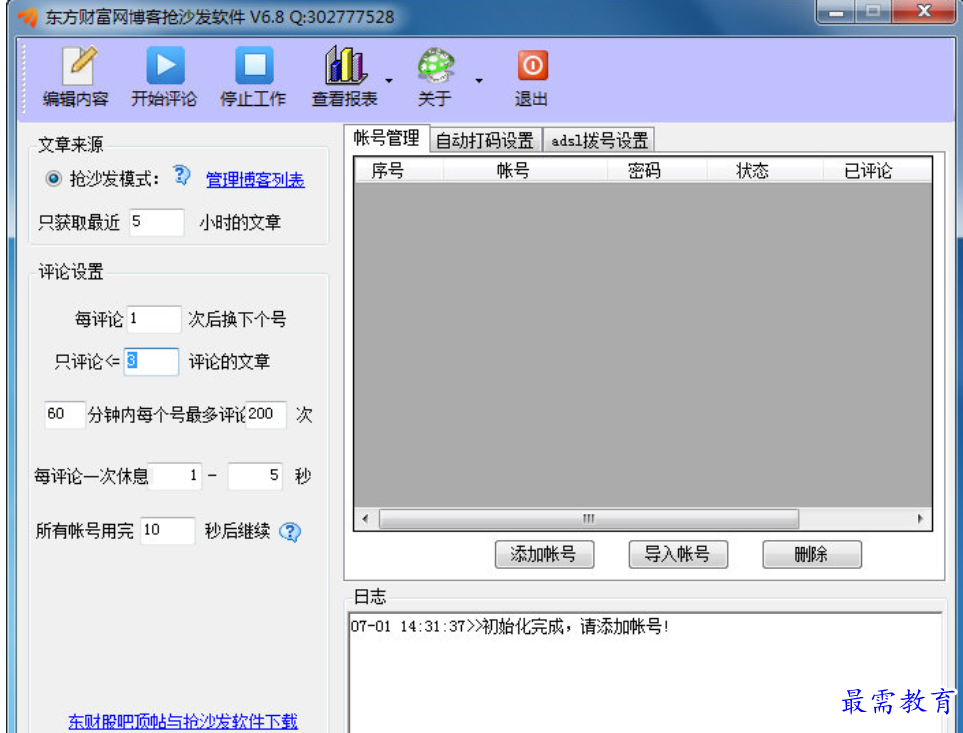The height and width of the screenshot is (733, 963).
Task: Close the window with X button
Action: 924,12
